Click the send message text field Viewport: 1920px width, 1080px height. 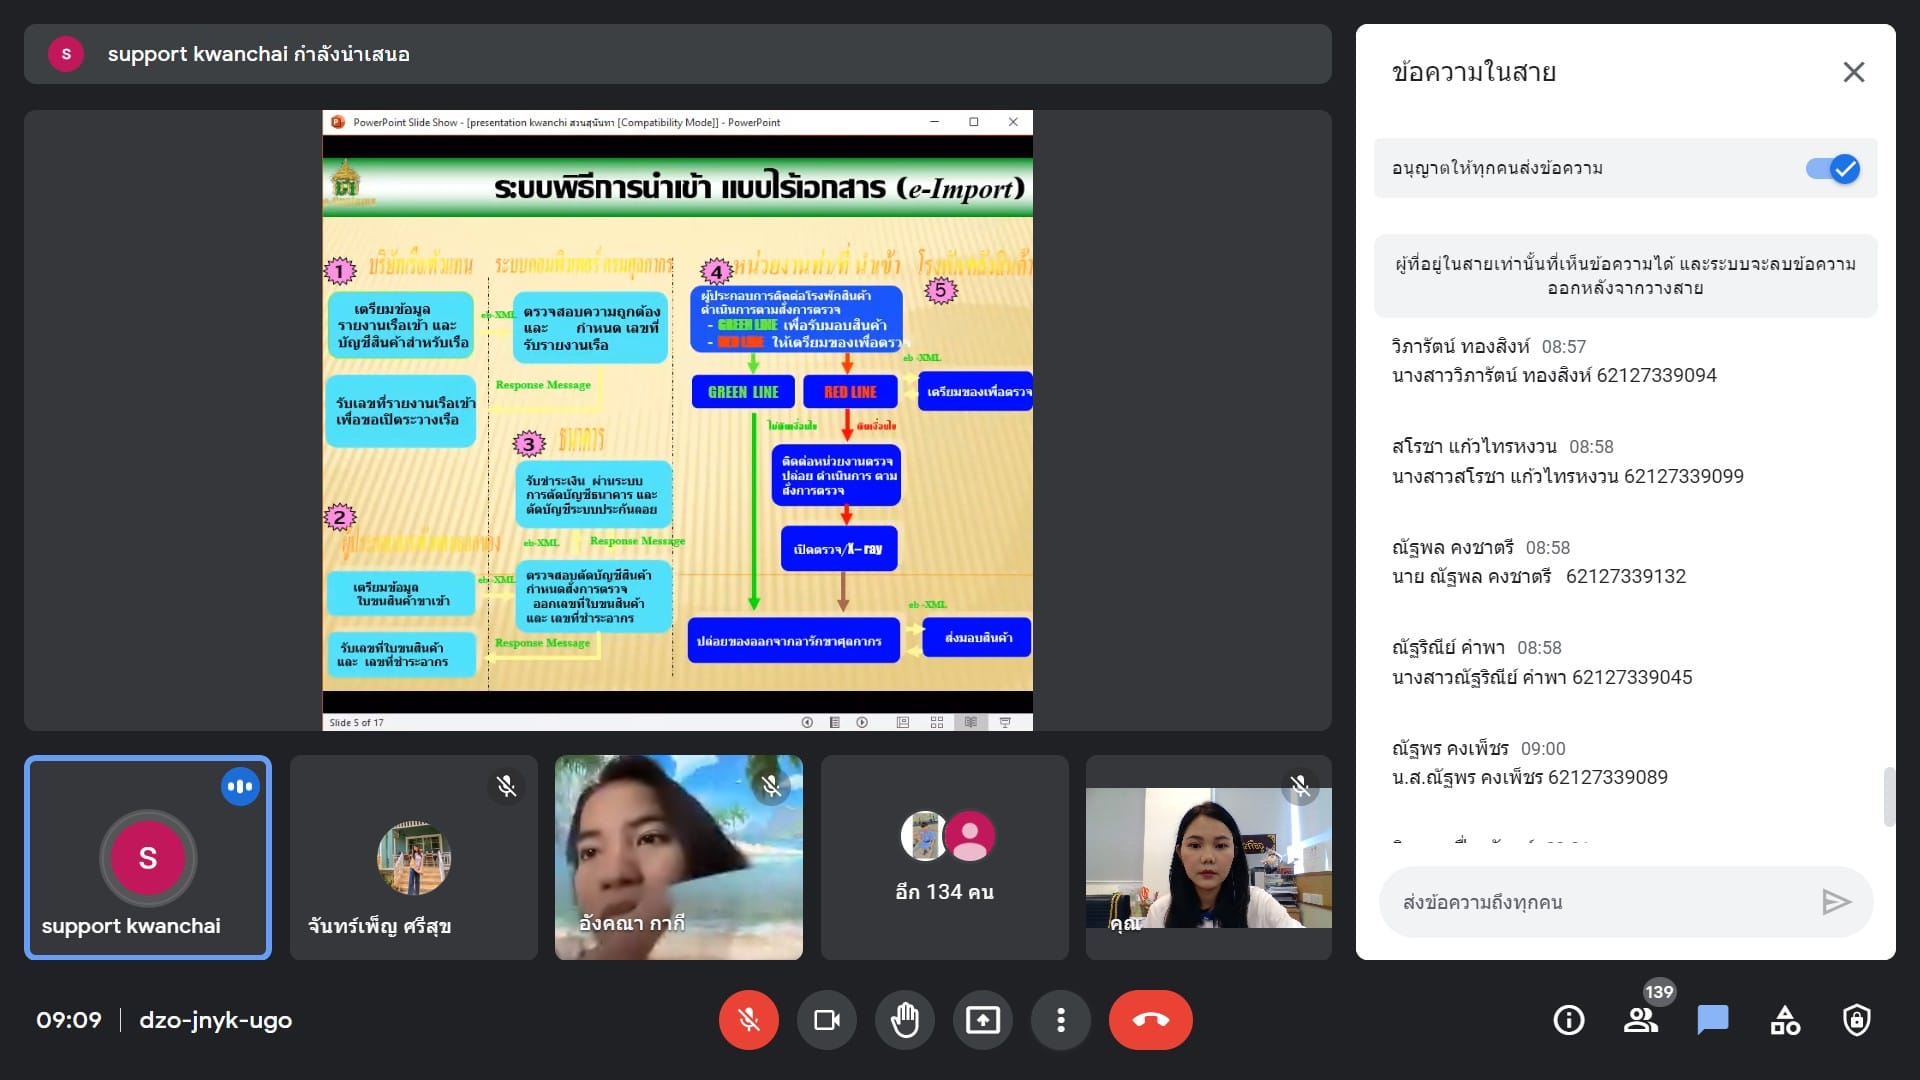coord(1600,902)
